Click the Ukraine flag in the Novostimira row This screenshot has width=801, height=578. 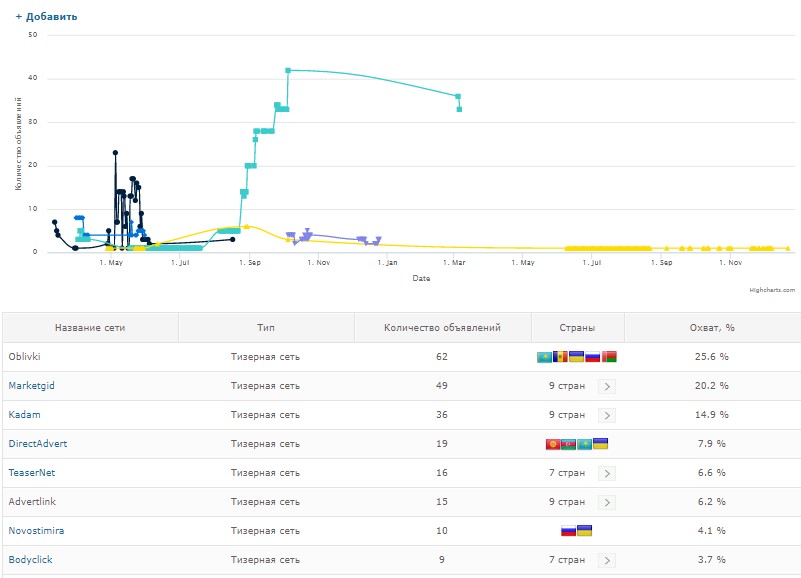[x=584, y=530]
